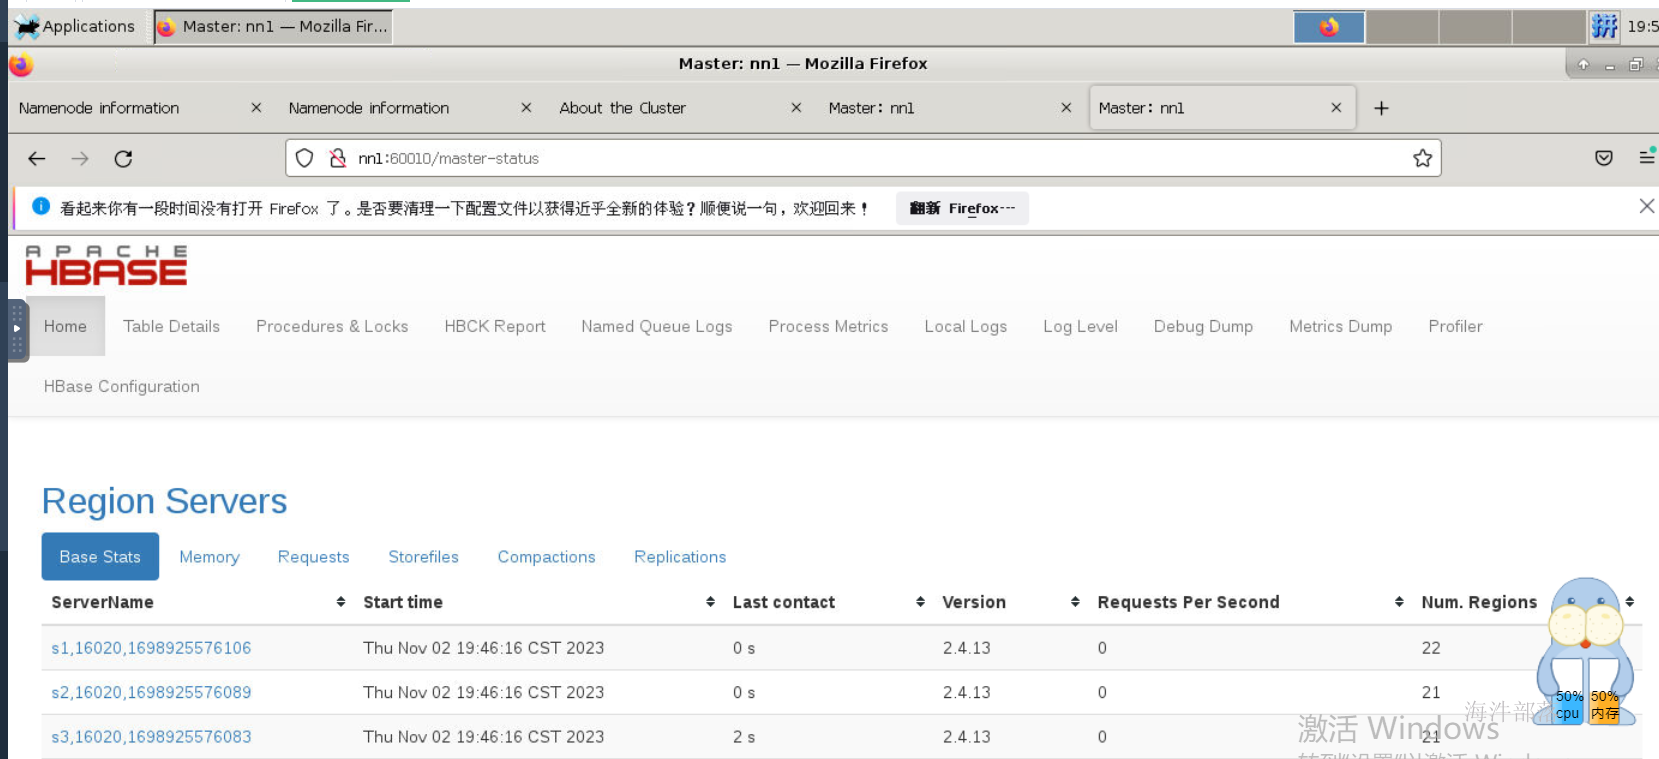Select the Base Stats tab
The height and width of the screenshot is (759, 1659).
click(100, 557)
